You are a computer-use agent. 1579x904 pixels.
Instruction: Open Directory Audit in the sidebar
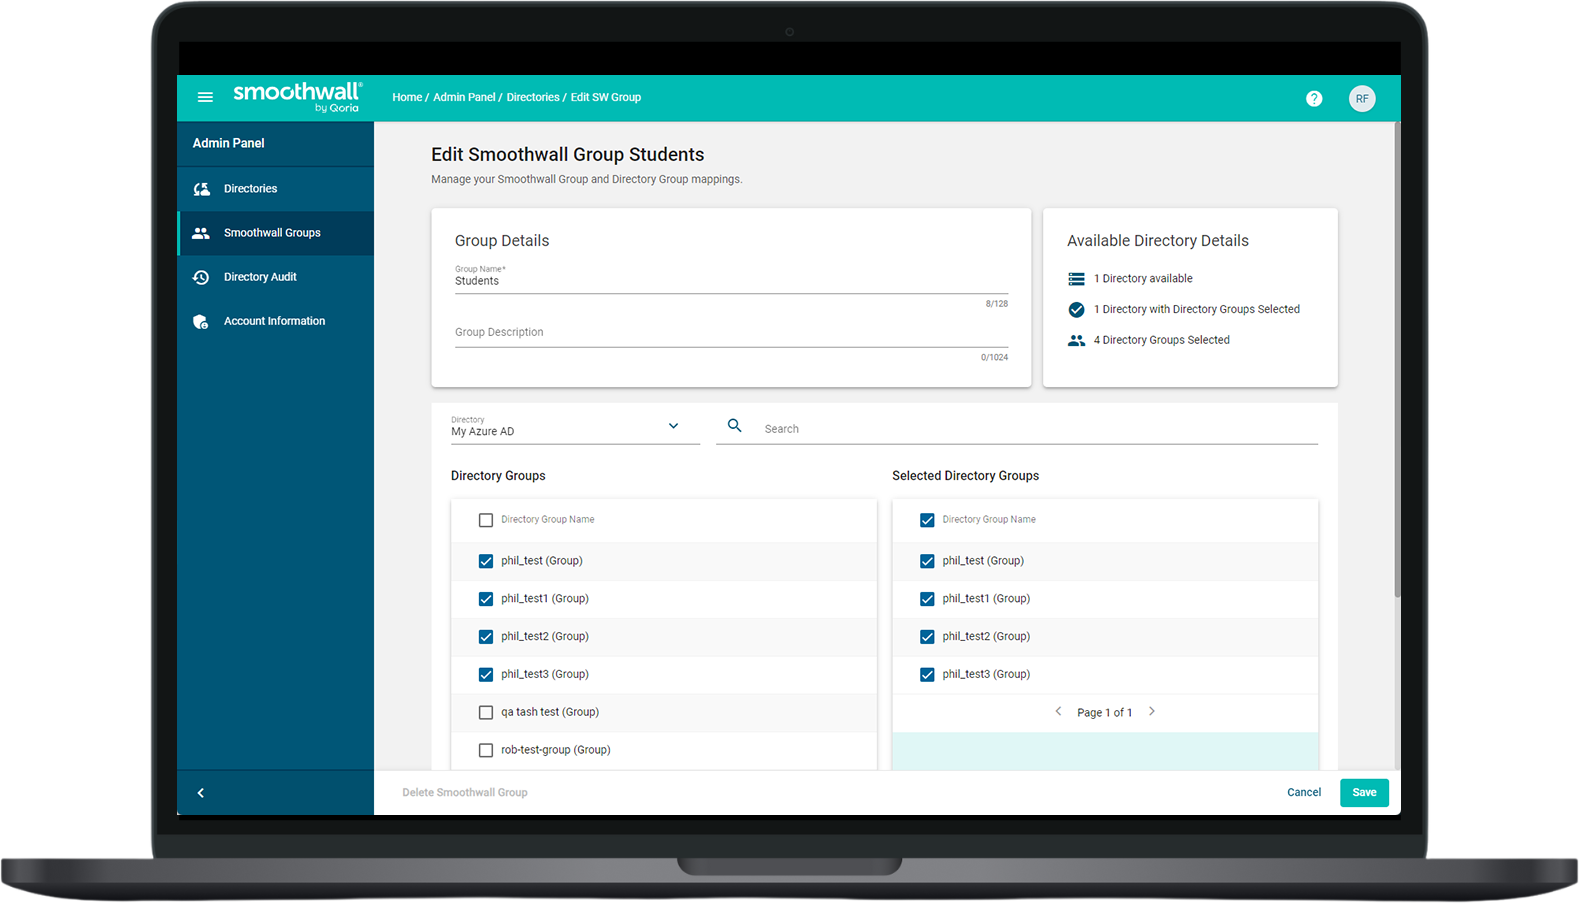(276, 277)
